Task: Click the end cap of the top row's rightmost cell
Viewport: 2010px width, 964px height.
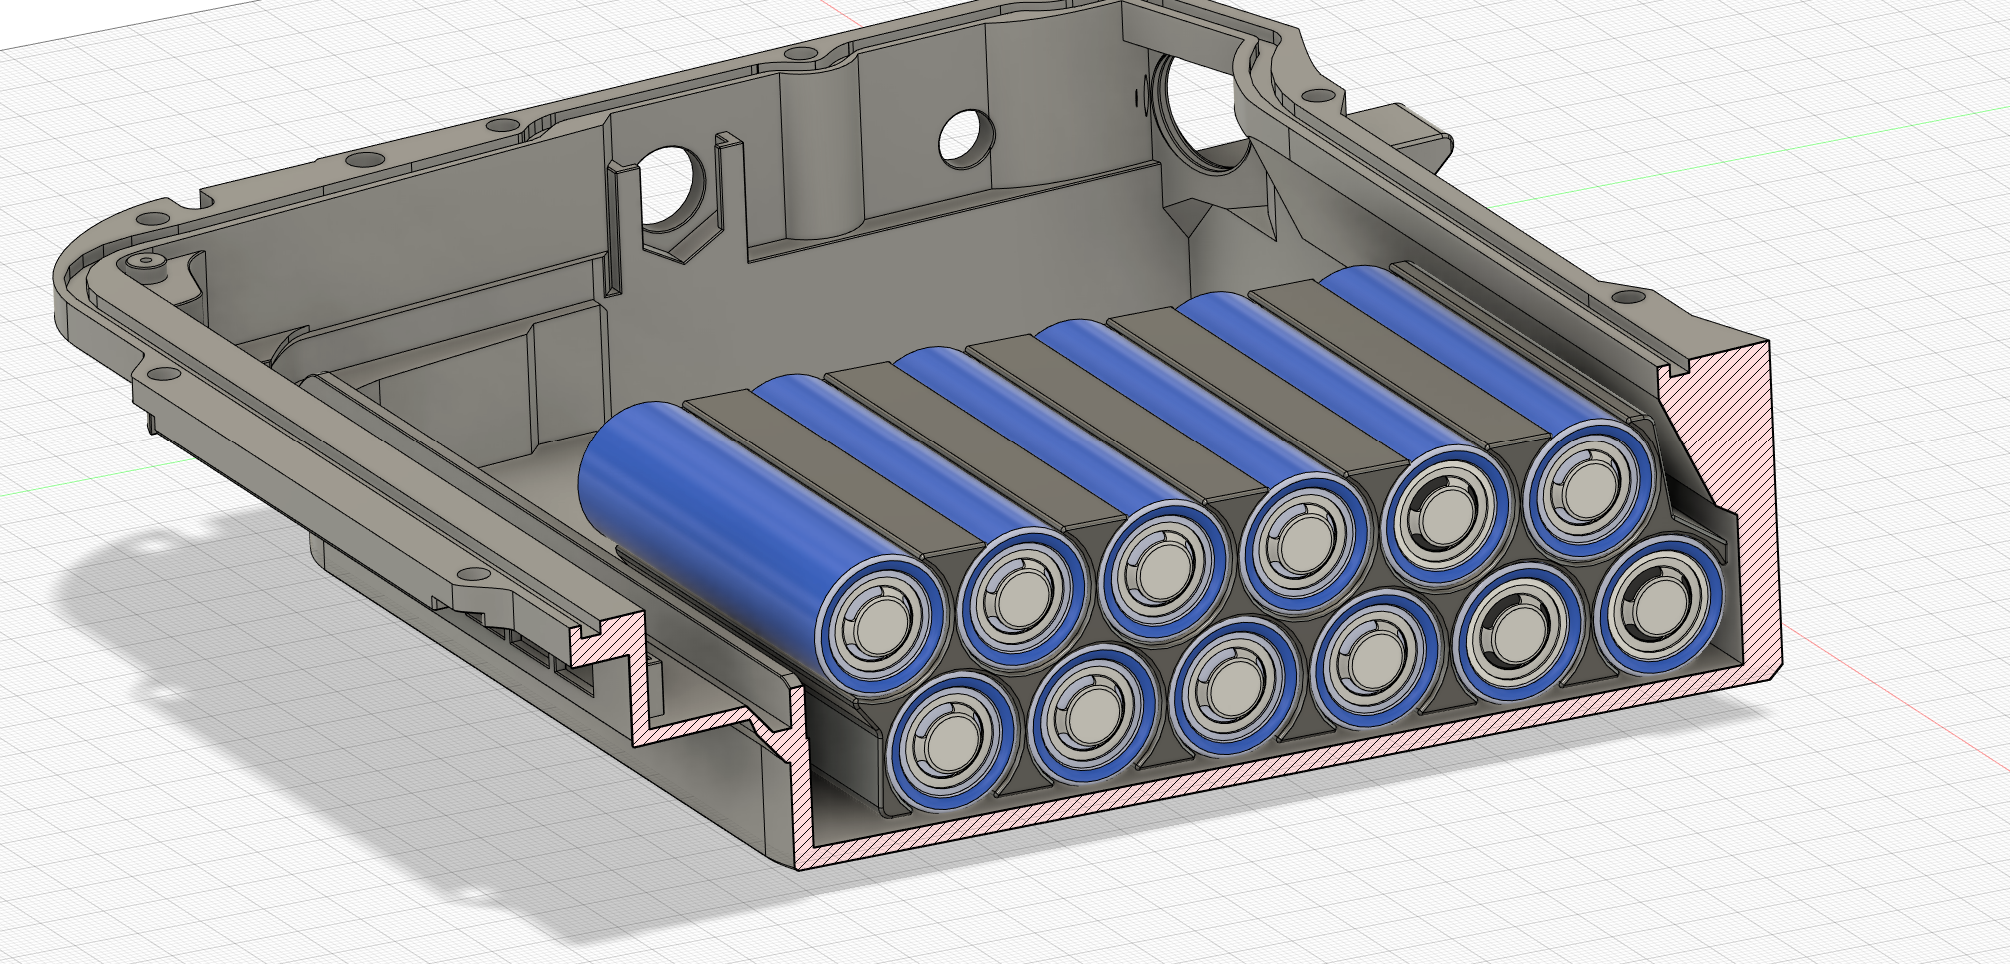Action: tap(1591, 490)
